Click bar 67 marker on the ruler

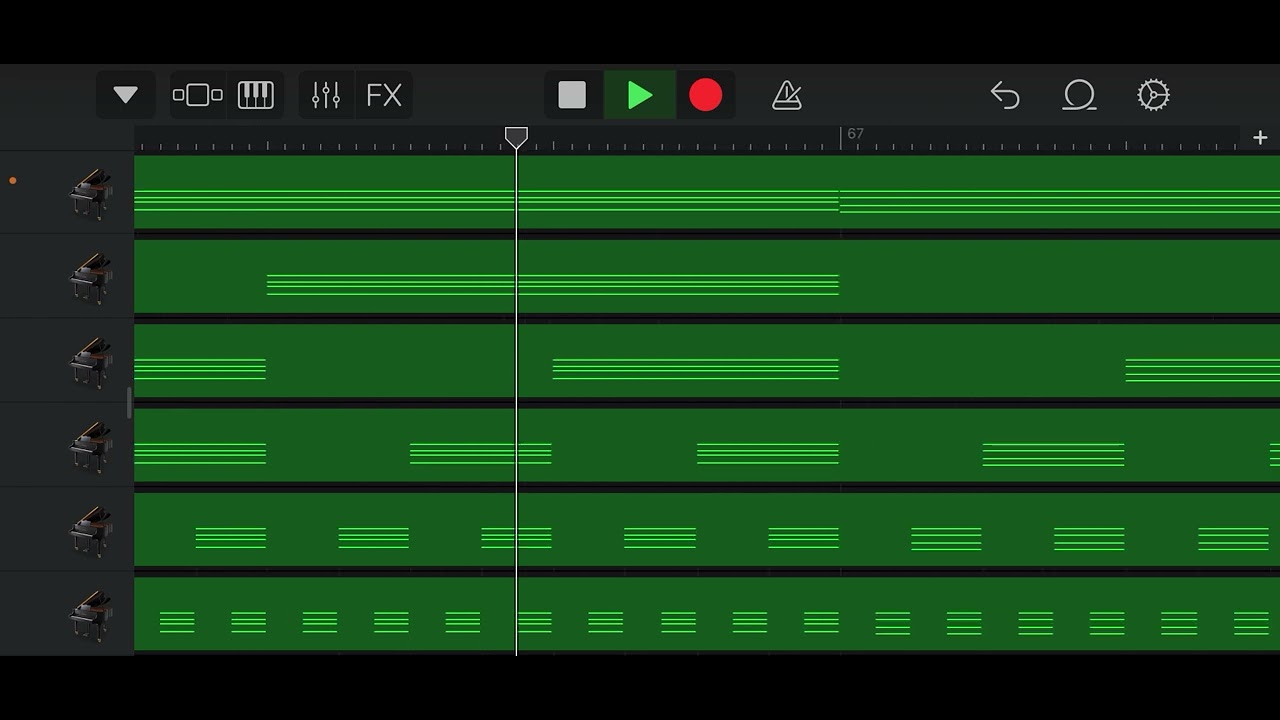855,134
